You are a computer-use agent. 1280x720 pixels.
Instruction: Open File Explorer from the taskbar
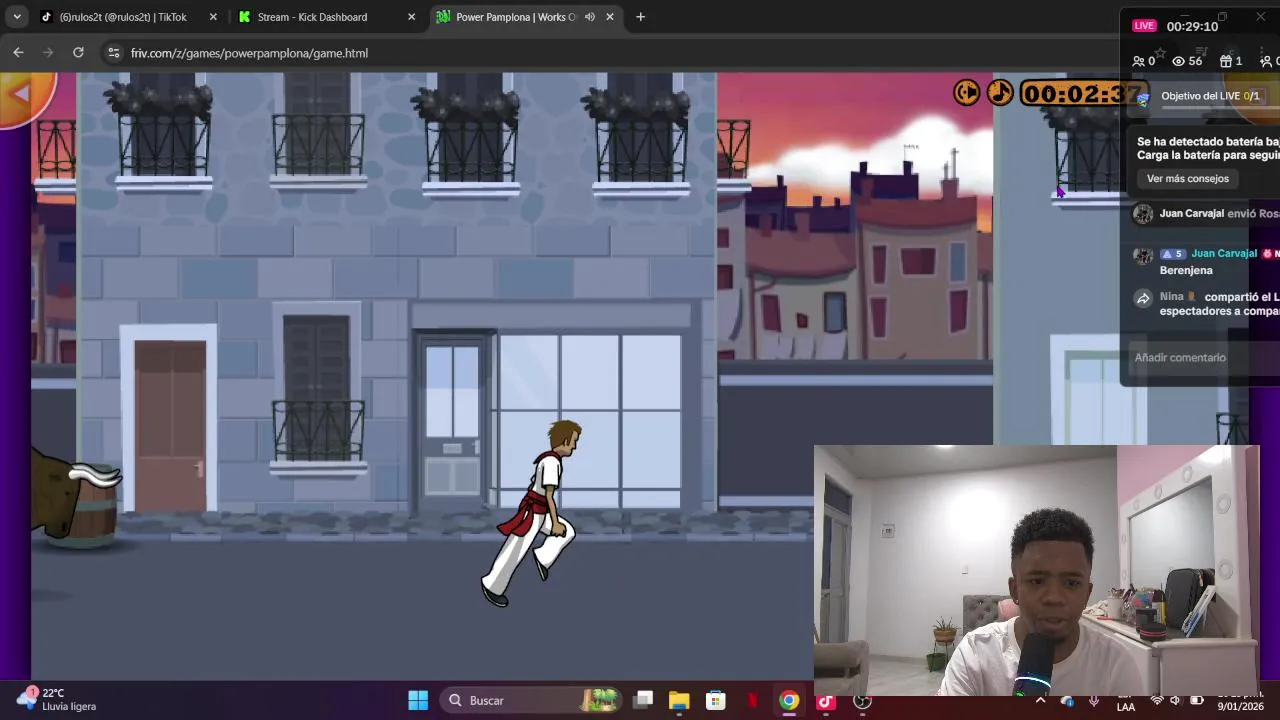[x=679, y=701]
